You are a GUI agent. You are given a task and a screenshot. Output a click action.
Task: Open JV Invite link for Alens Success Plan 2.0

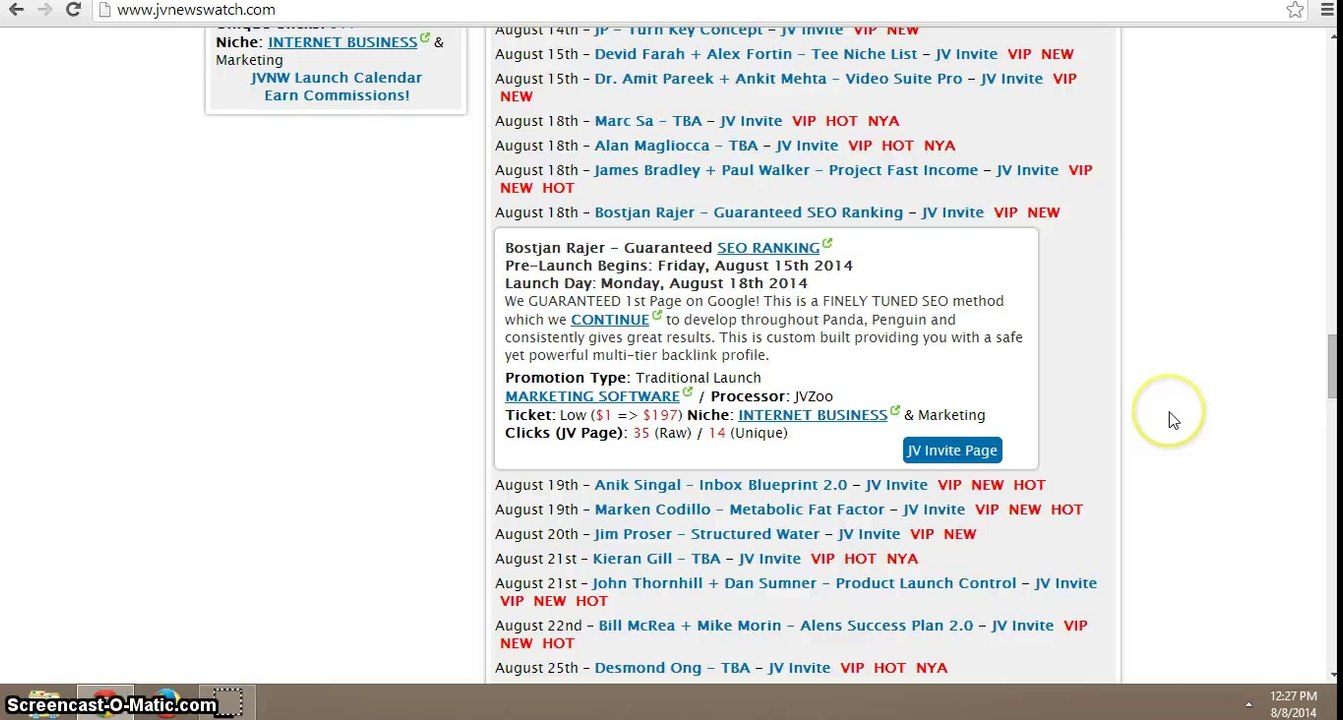1023,626
